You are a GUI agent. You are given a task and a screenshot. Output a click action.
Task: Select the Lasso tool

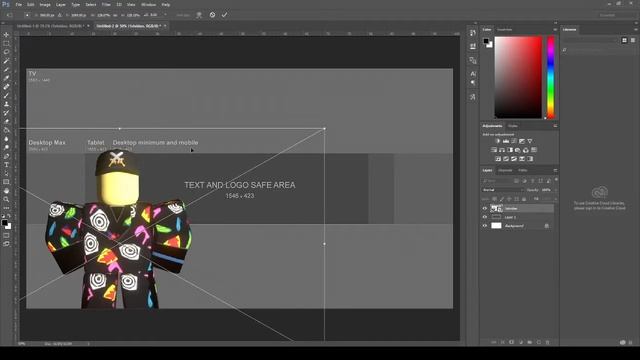[6, 52]
